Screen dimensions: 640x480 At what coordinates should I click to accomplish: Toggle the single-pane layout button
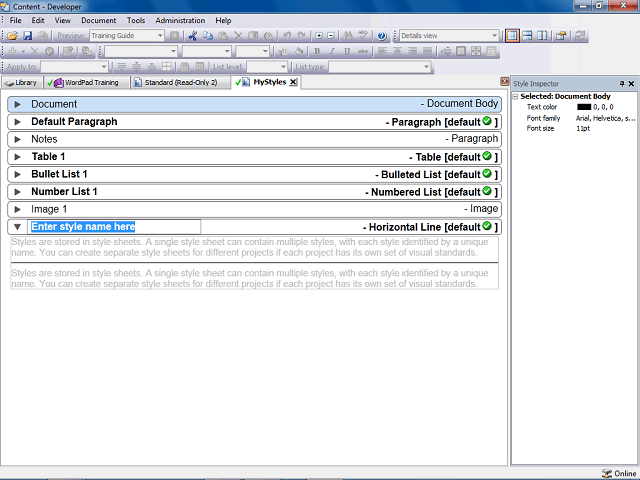click(512, 36)
